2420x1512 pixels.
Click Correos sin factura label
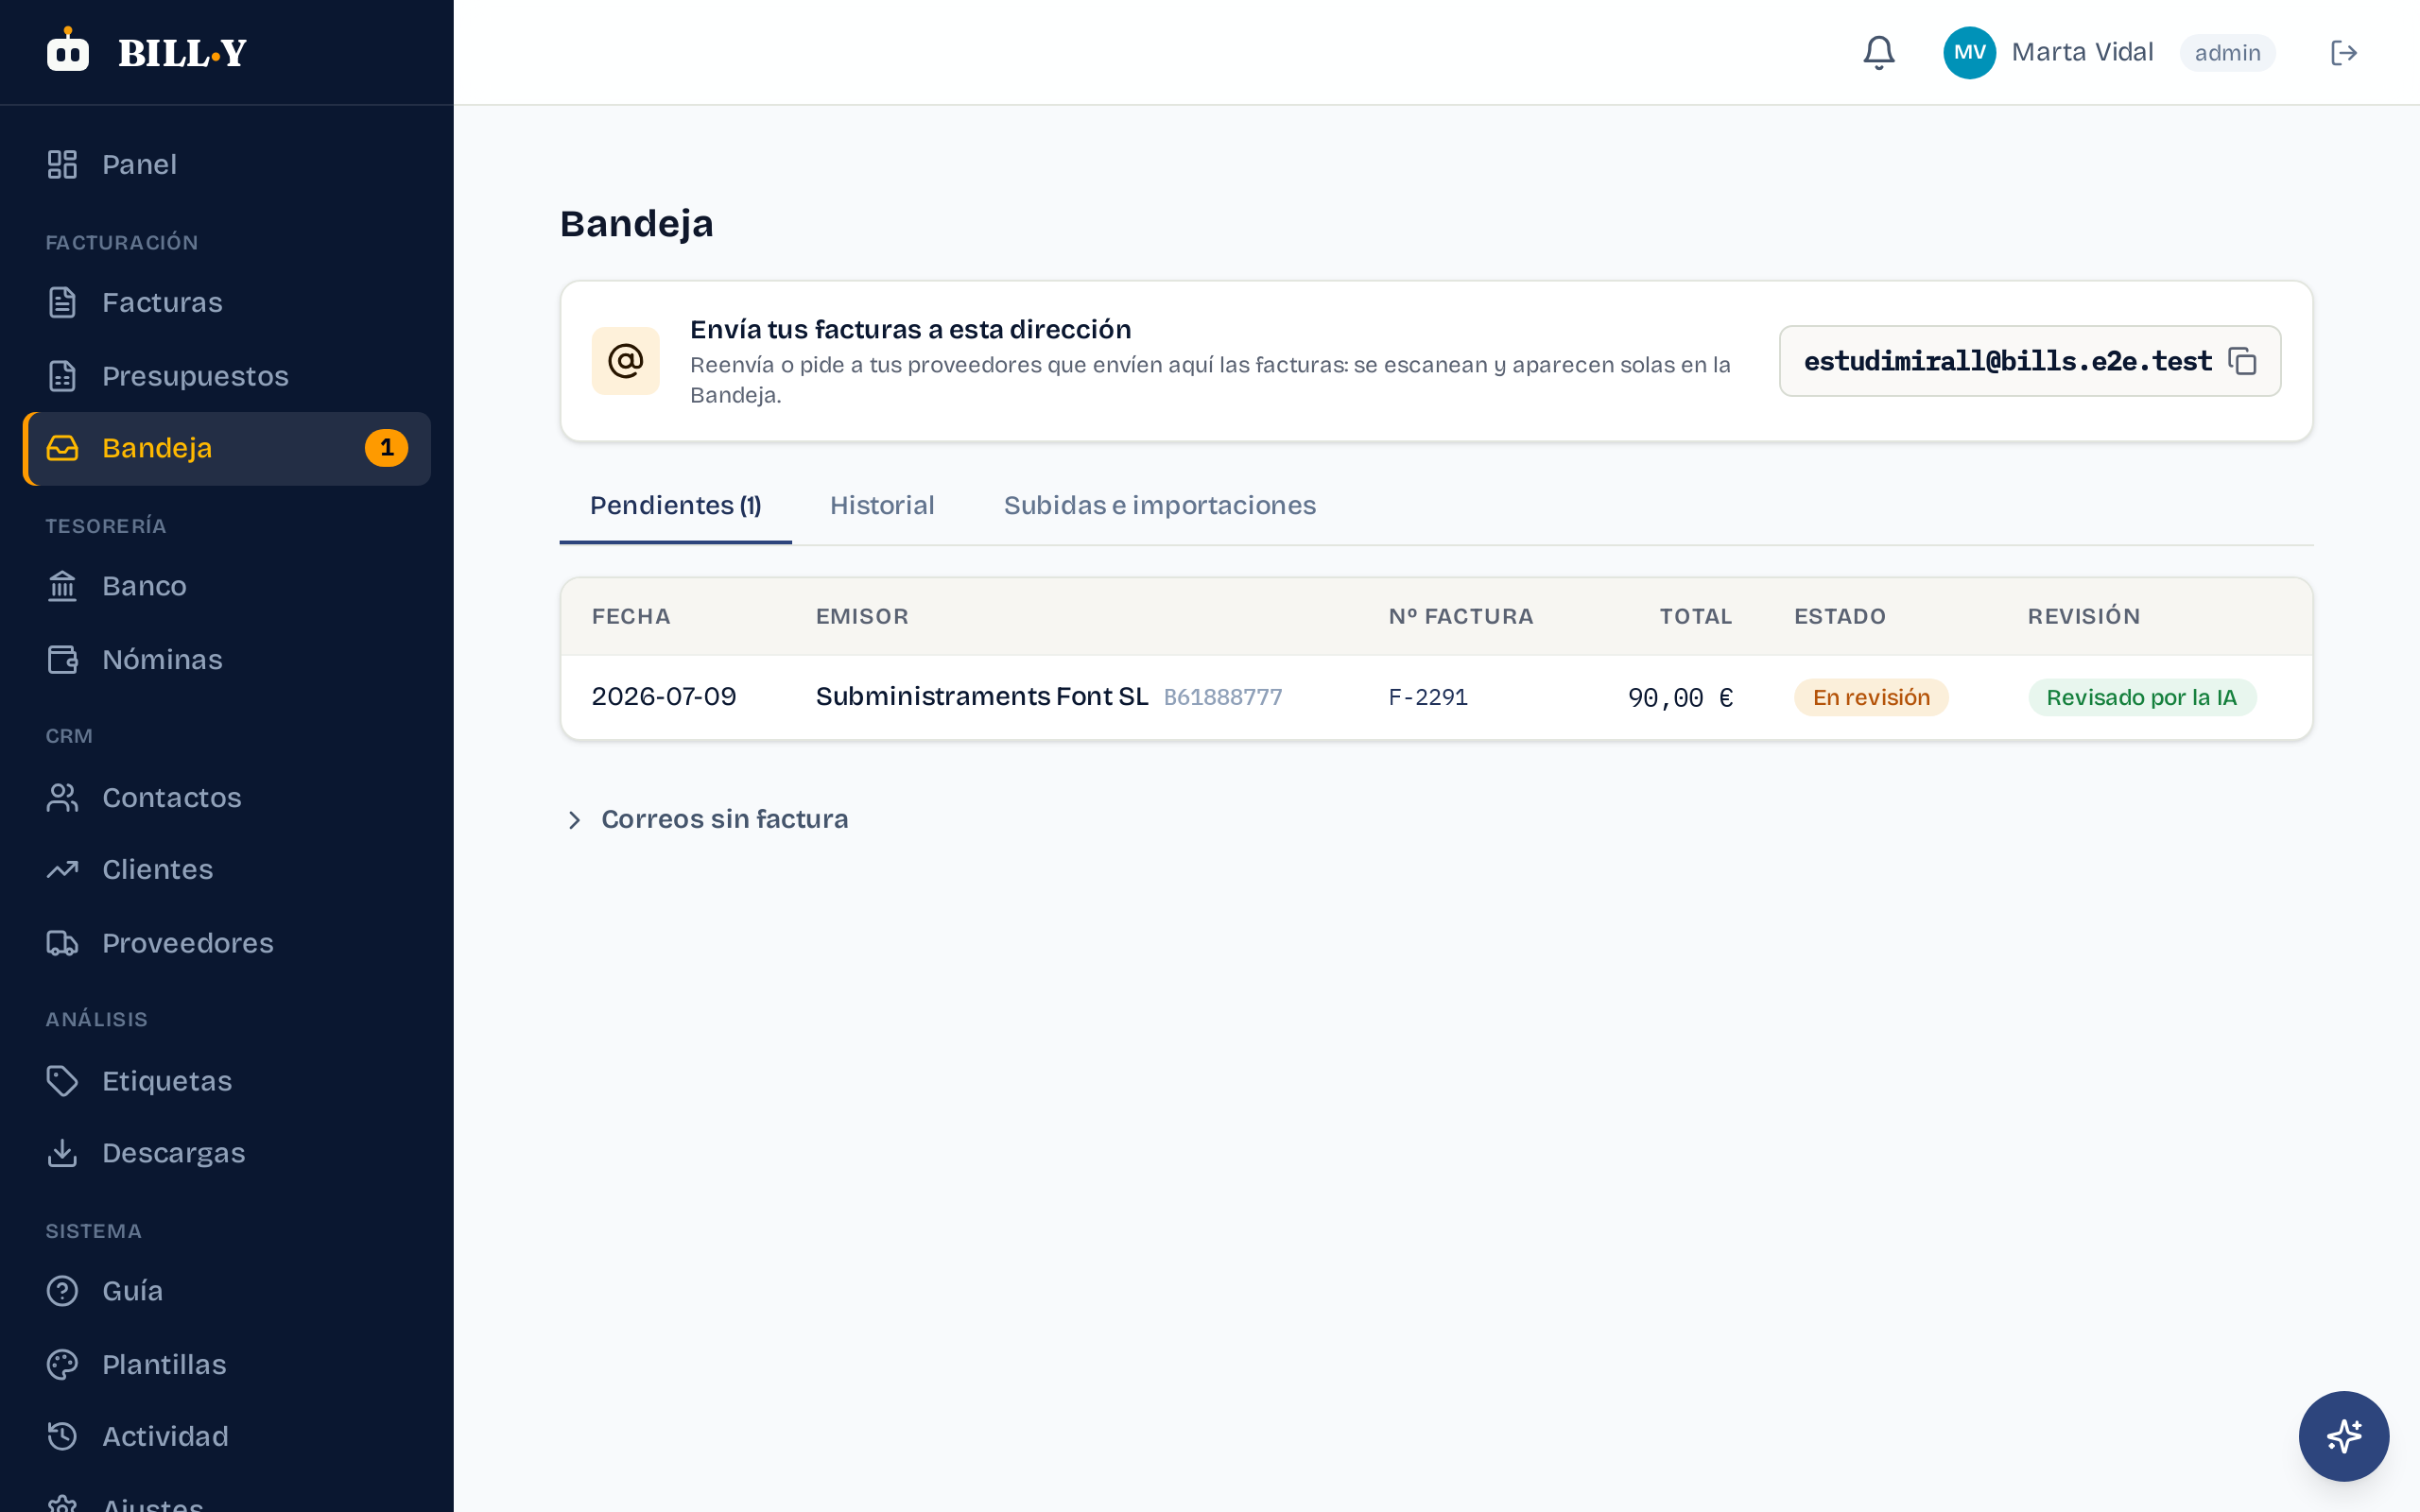(724, 819)
